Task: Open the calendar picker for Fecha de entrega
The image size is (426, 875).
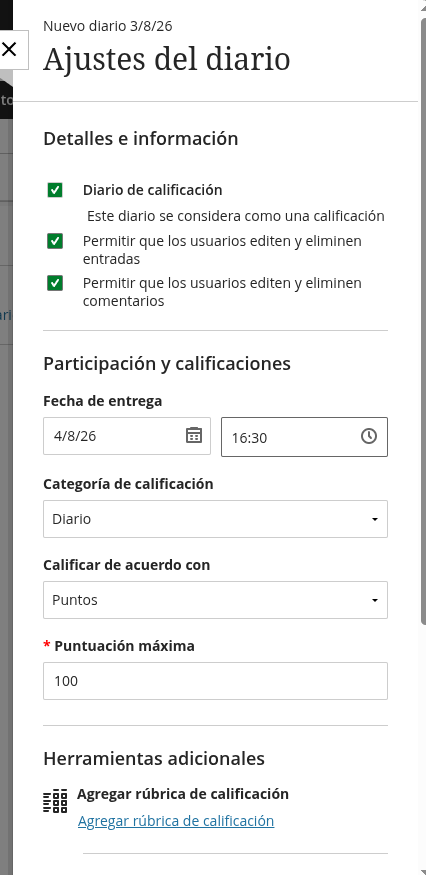Action: (193, 435)
